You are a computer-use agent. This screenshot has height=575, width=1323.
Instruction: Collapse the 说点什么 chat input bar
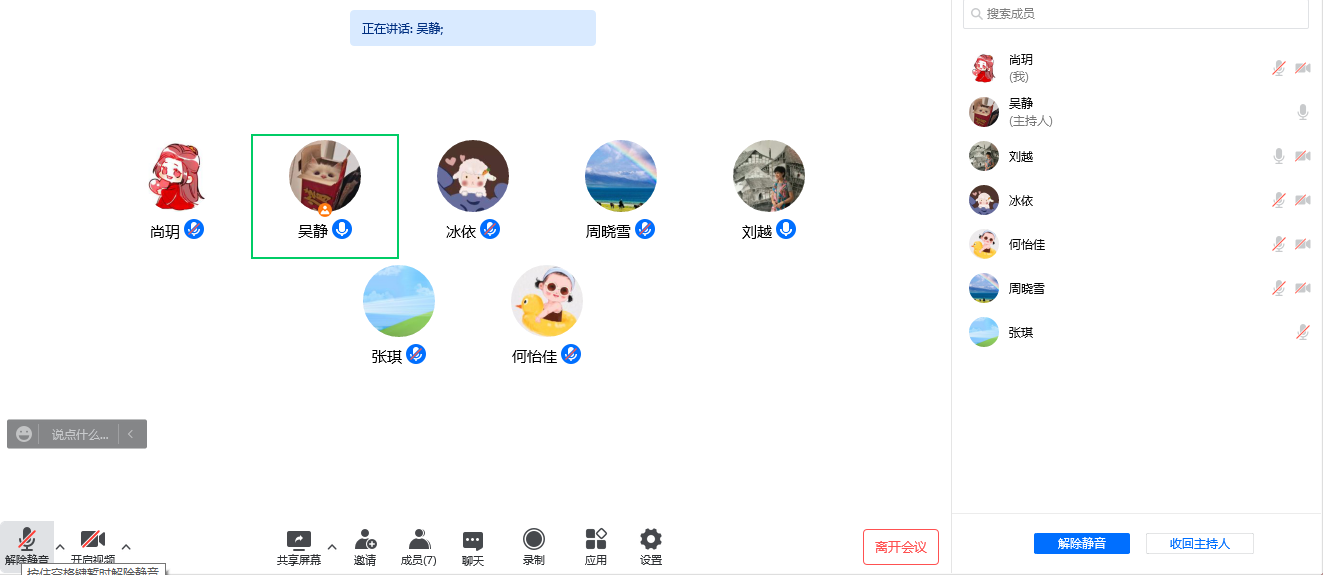[130, 434]
